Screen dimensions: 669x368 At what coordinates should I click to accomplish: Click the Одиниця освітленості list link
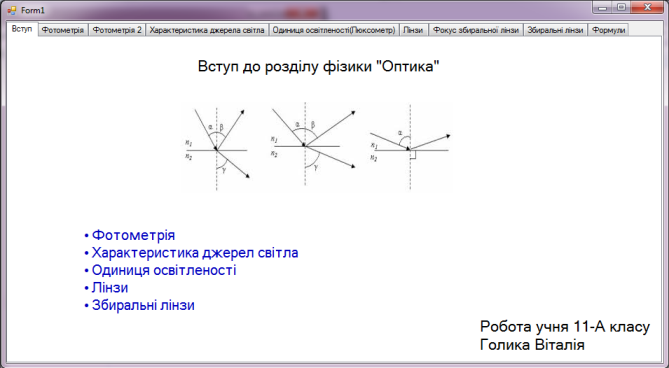click(x=164, y=270)
